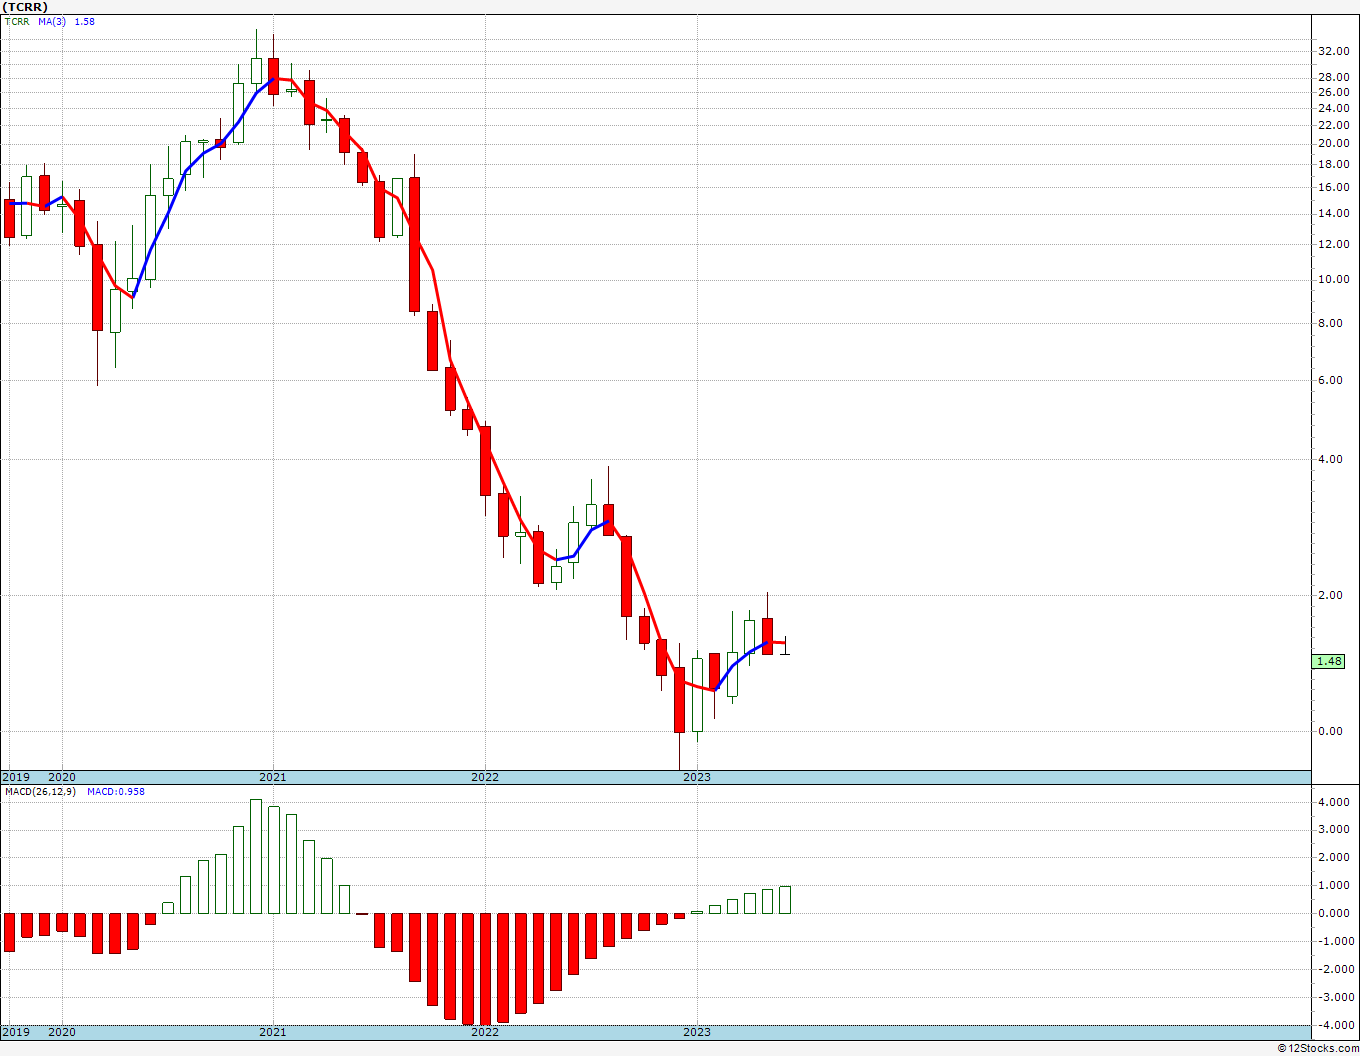This screenshot has height=1056, width=1360.
Task: Select 2020 on the MACD panel time axis
Action: tap(62, 1032)
